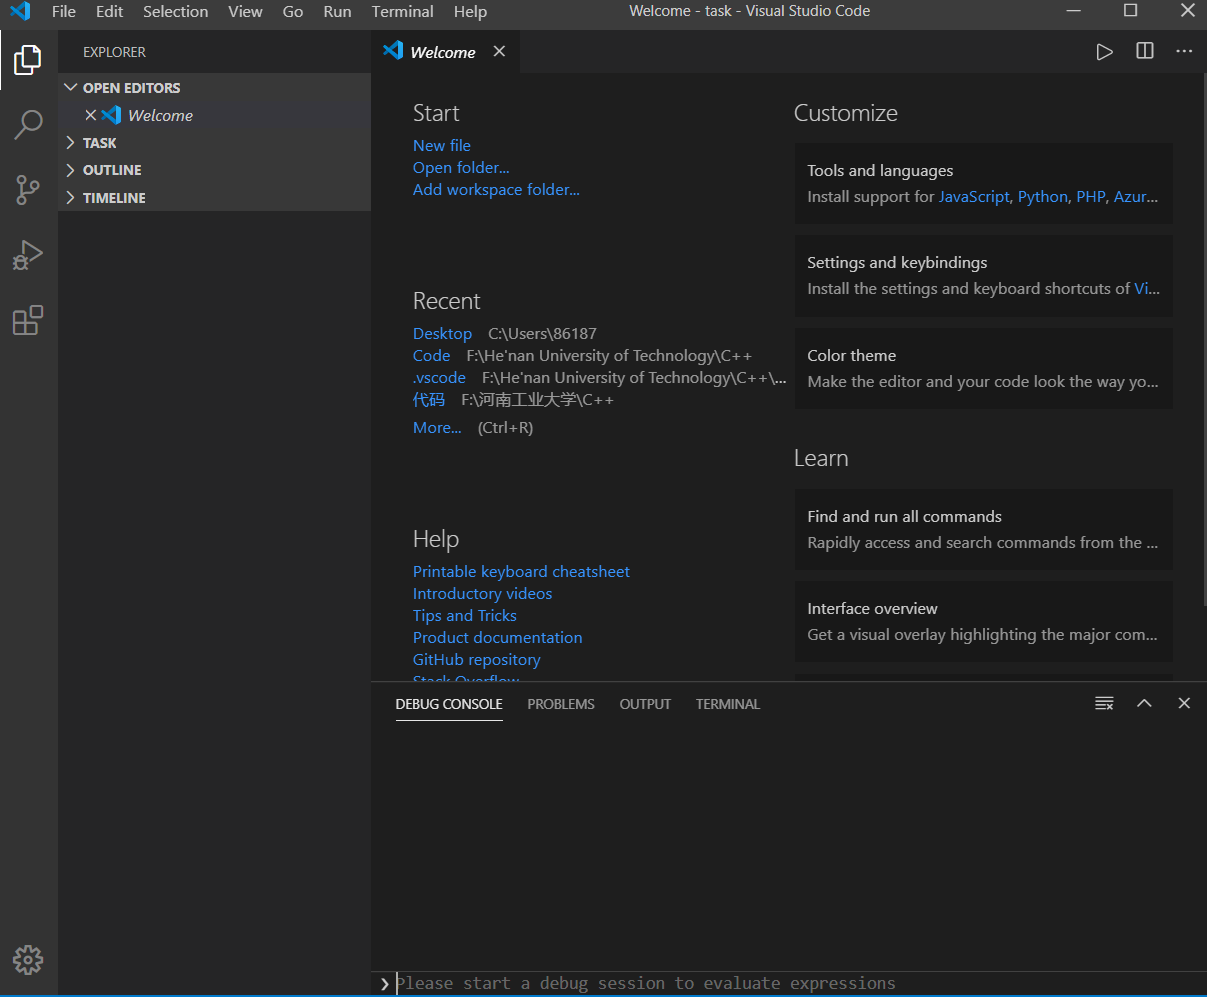Open the Terminal menu

402,12
